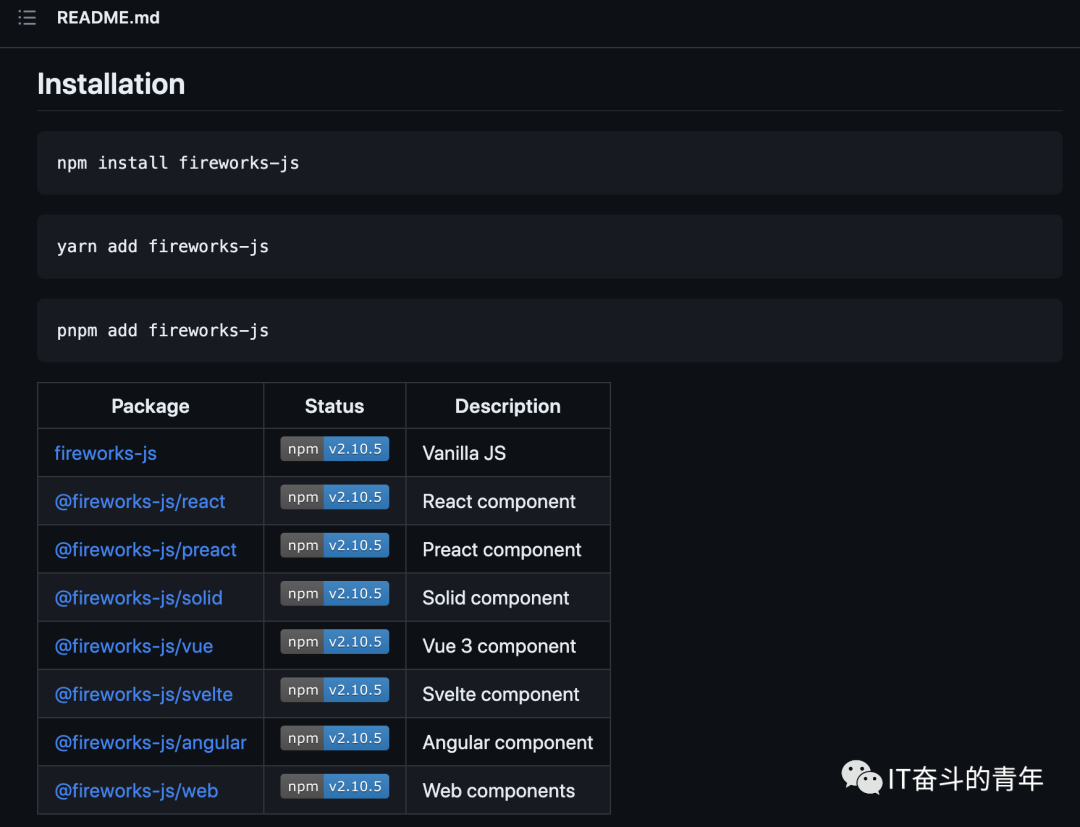Open the @fireworks-js/solid link

point(138,598)
